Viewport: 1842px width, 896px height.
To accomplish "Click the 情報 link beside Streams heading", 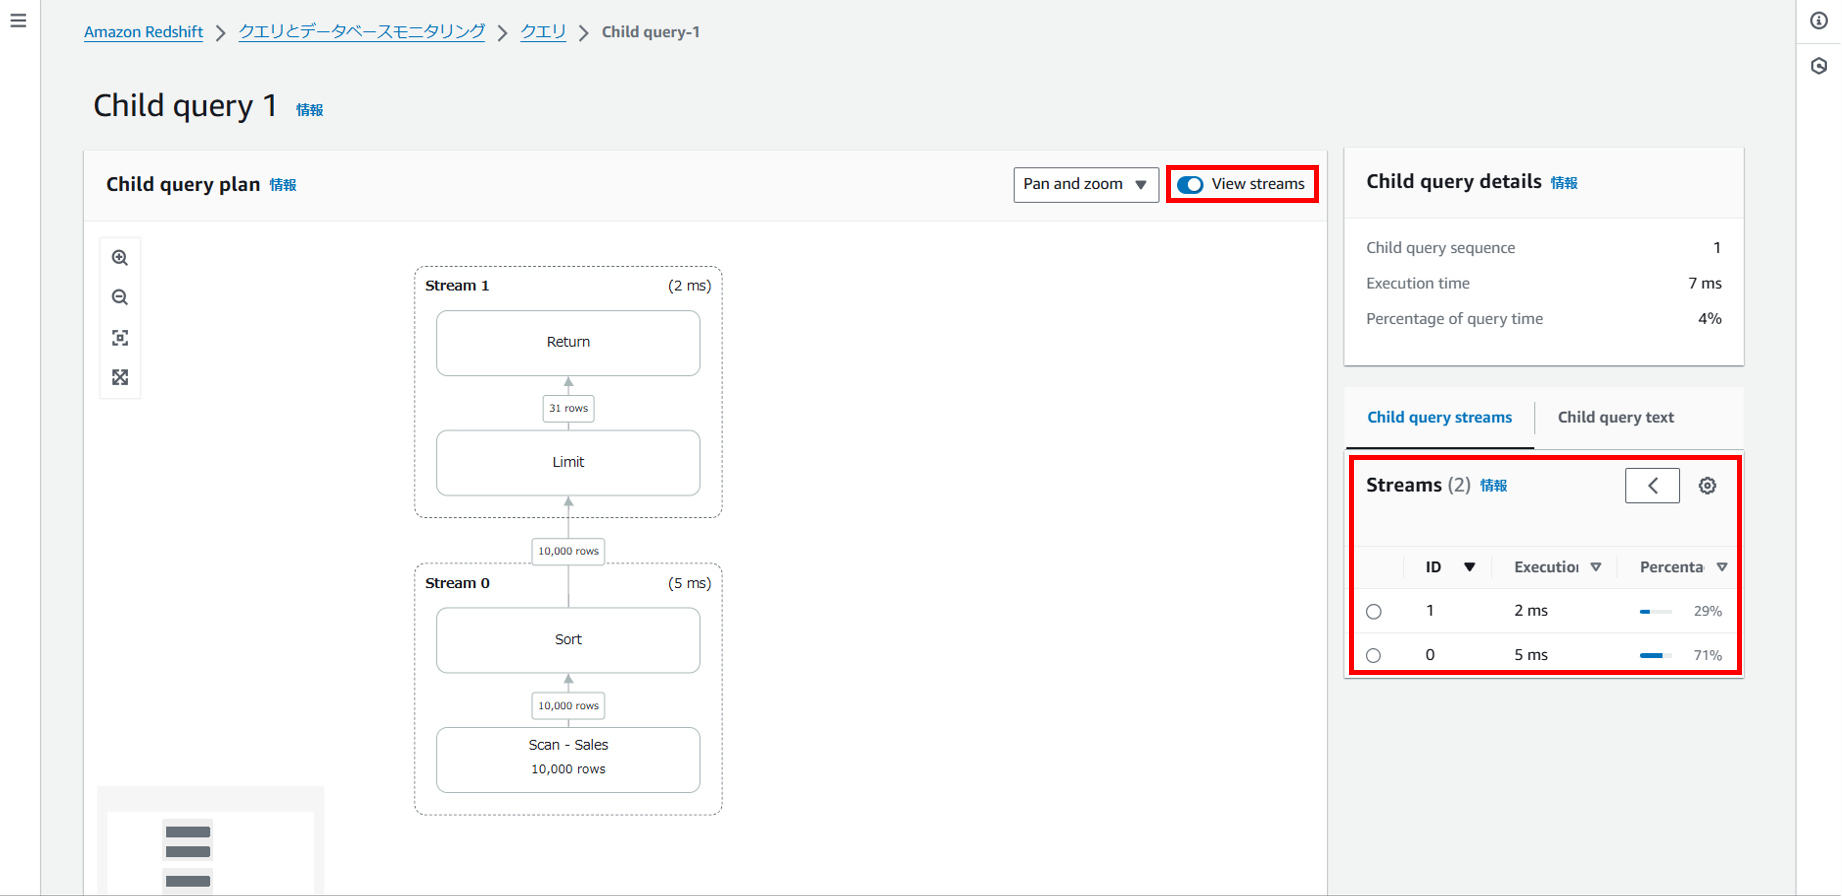I will point(1493,486).
